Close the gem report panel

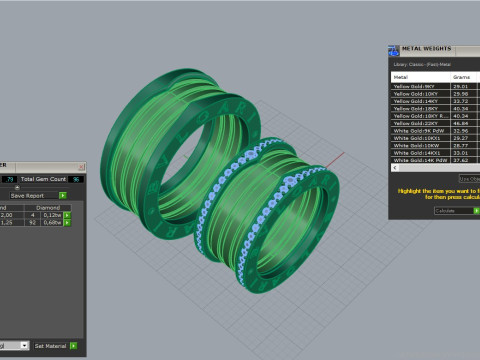coord(81,167)
